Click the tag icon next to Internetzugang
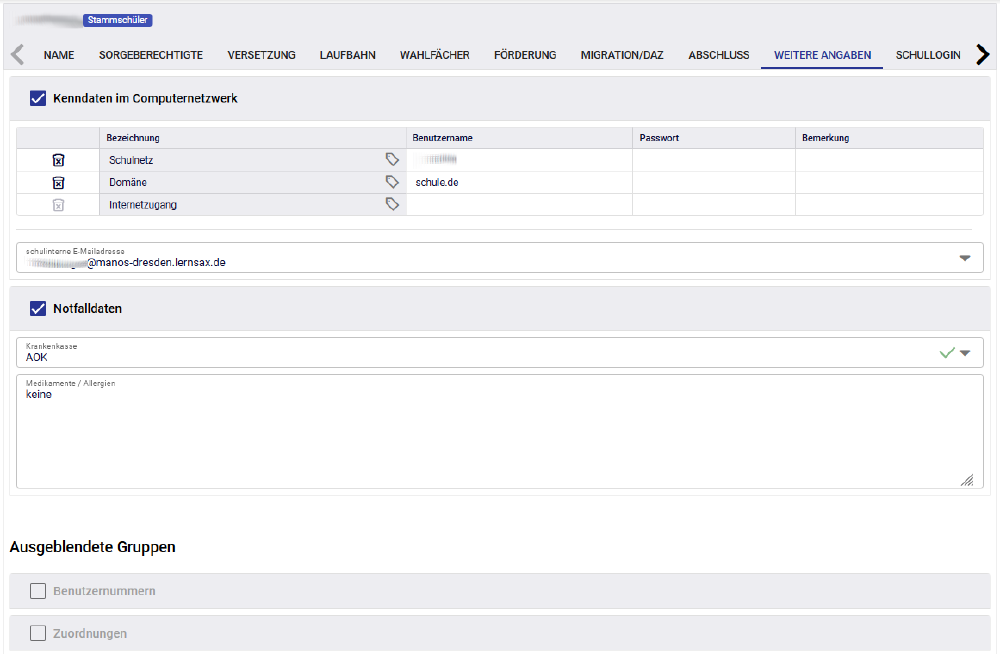This screenshot has width=1000, height=654. (x=392, y=204)
